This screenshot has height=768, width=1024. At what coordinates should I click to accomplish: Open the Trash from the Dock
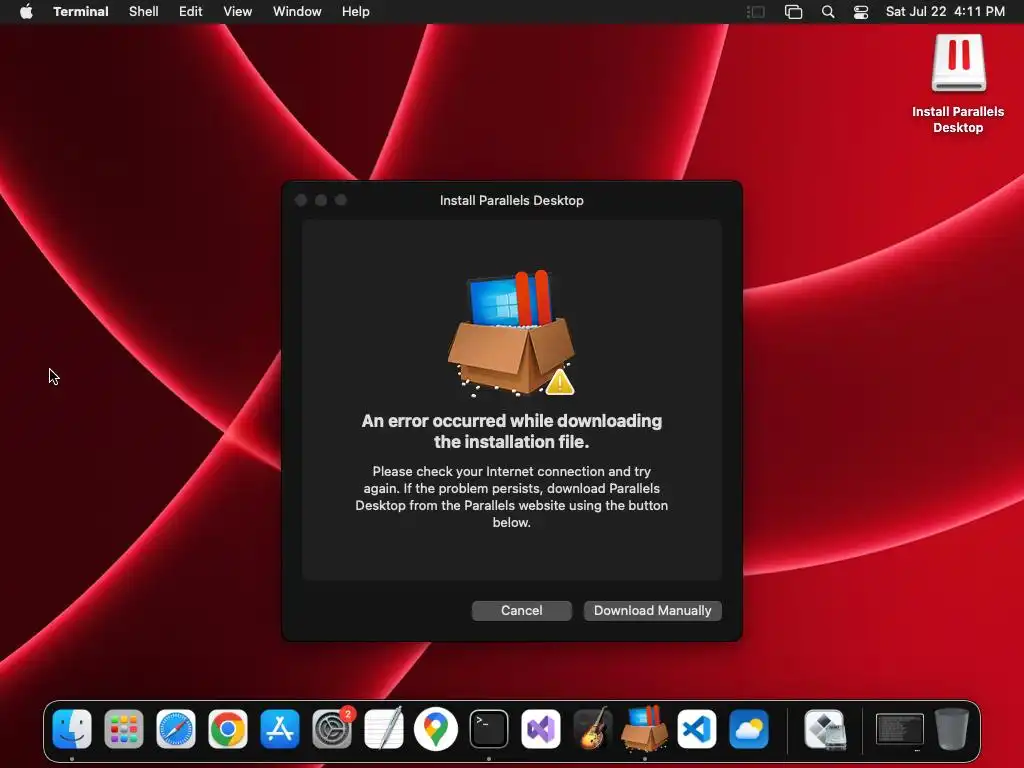coord(952,729)
